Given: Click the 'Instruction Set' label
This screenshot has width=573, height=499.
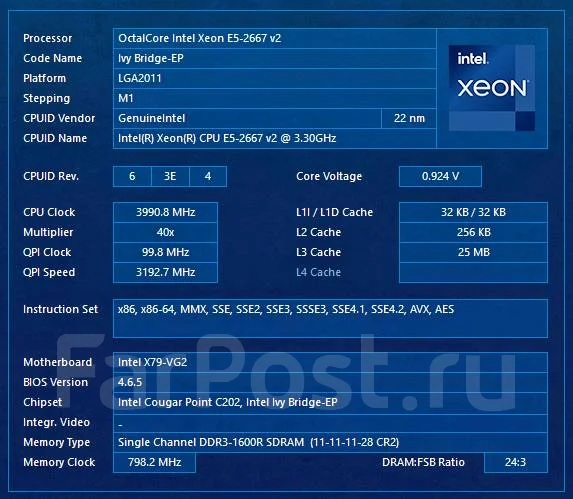Looking at the screenshot, I should tap(61, 310).
